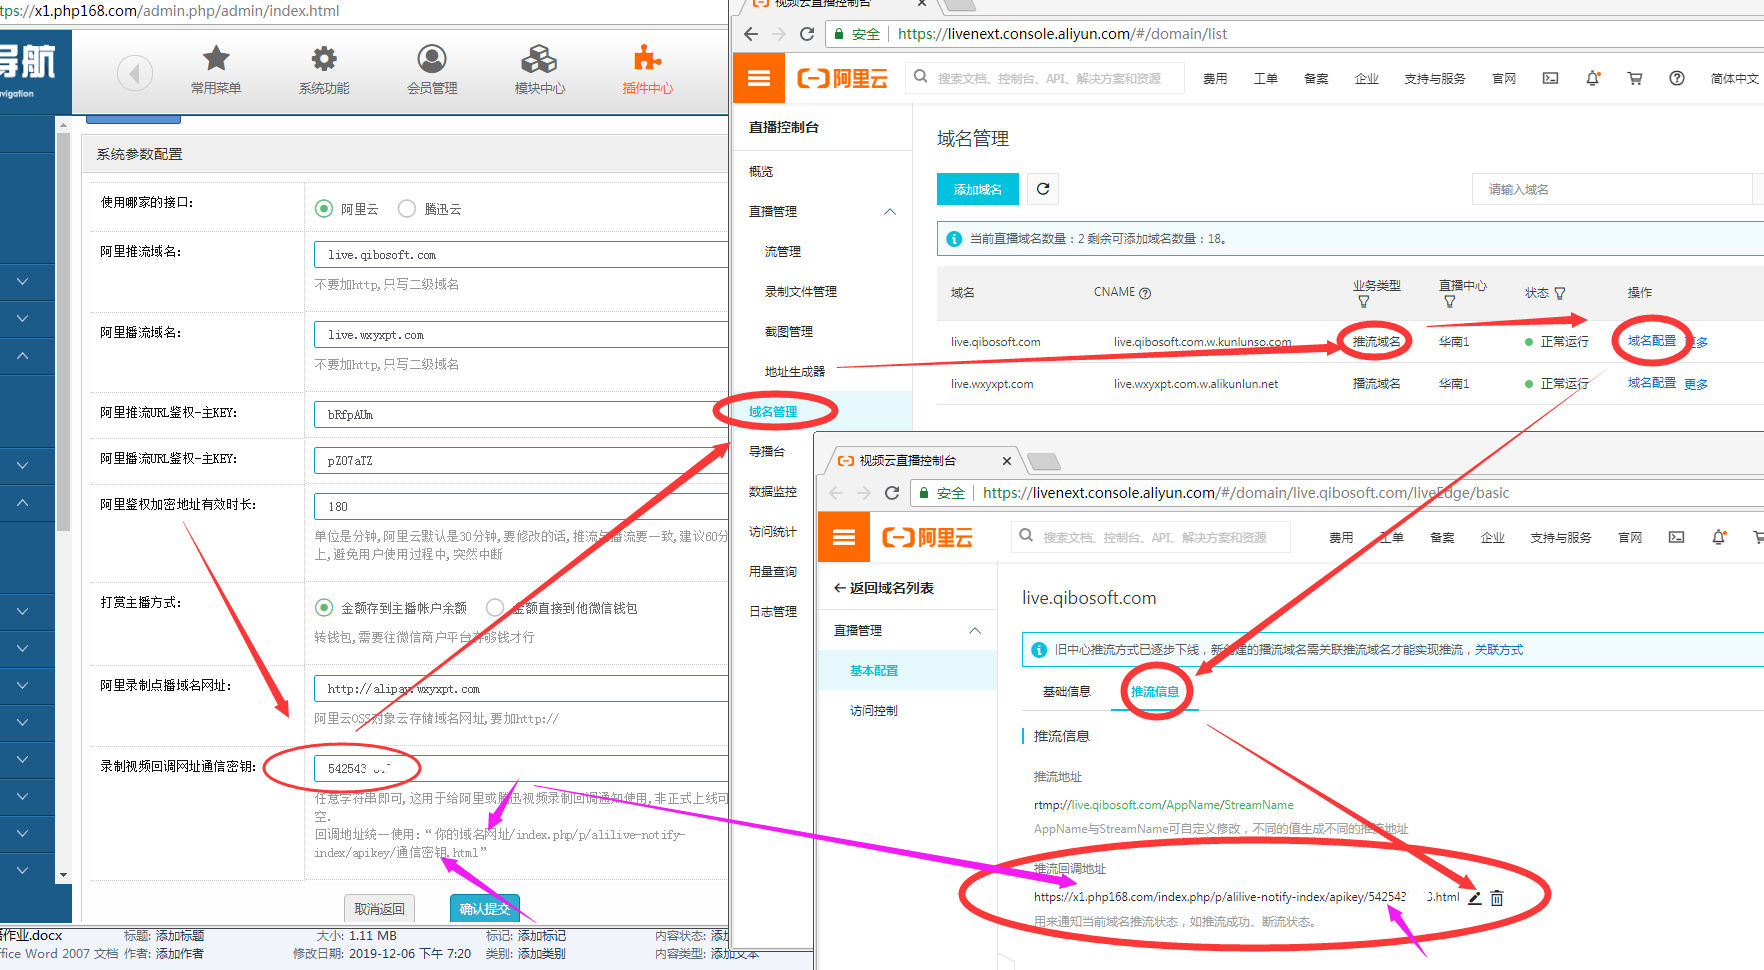This screenshot has height=970, width=1764.
Task: Open the 状态 column filter
Action: tap(1560, 293)
